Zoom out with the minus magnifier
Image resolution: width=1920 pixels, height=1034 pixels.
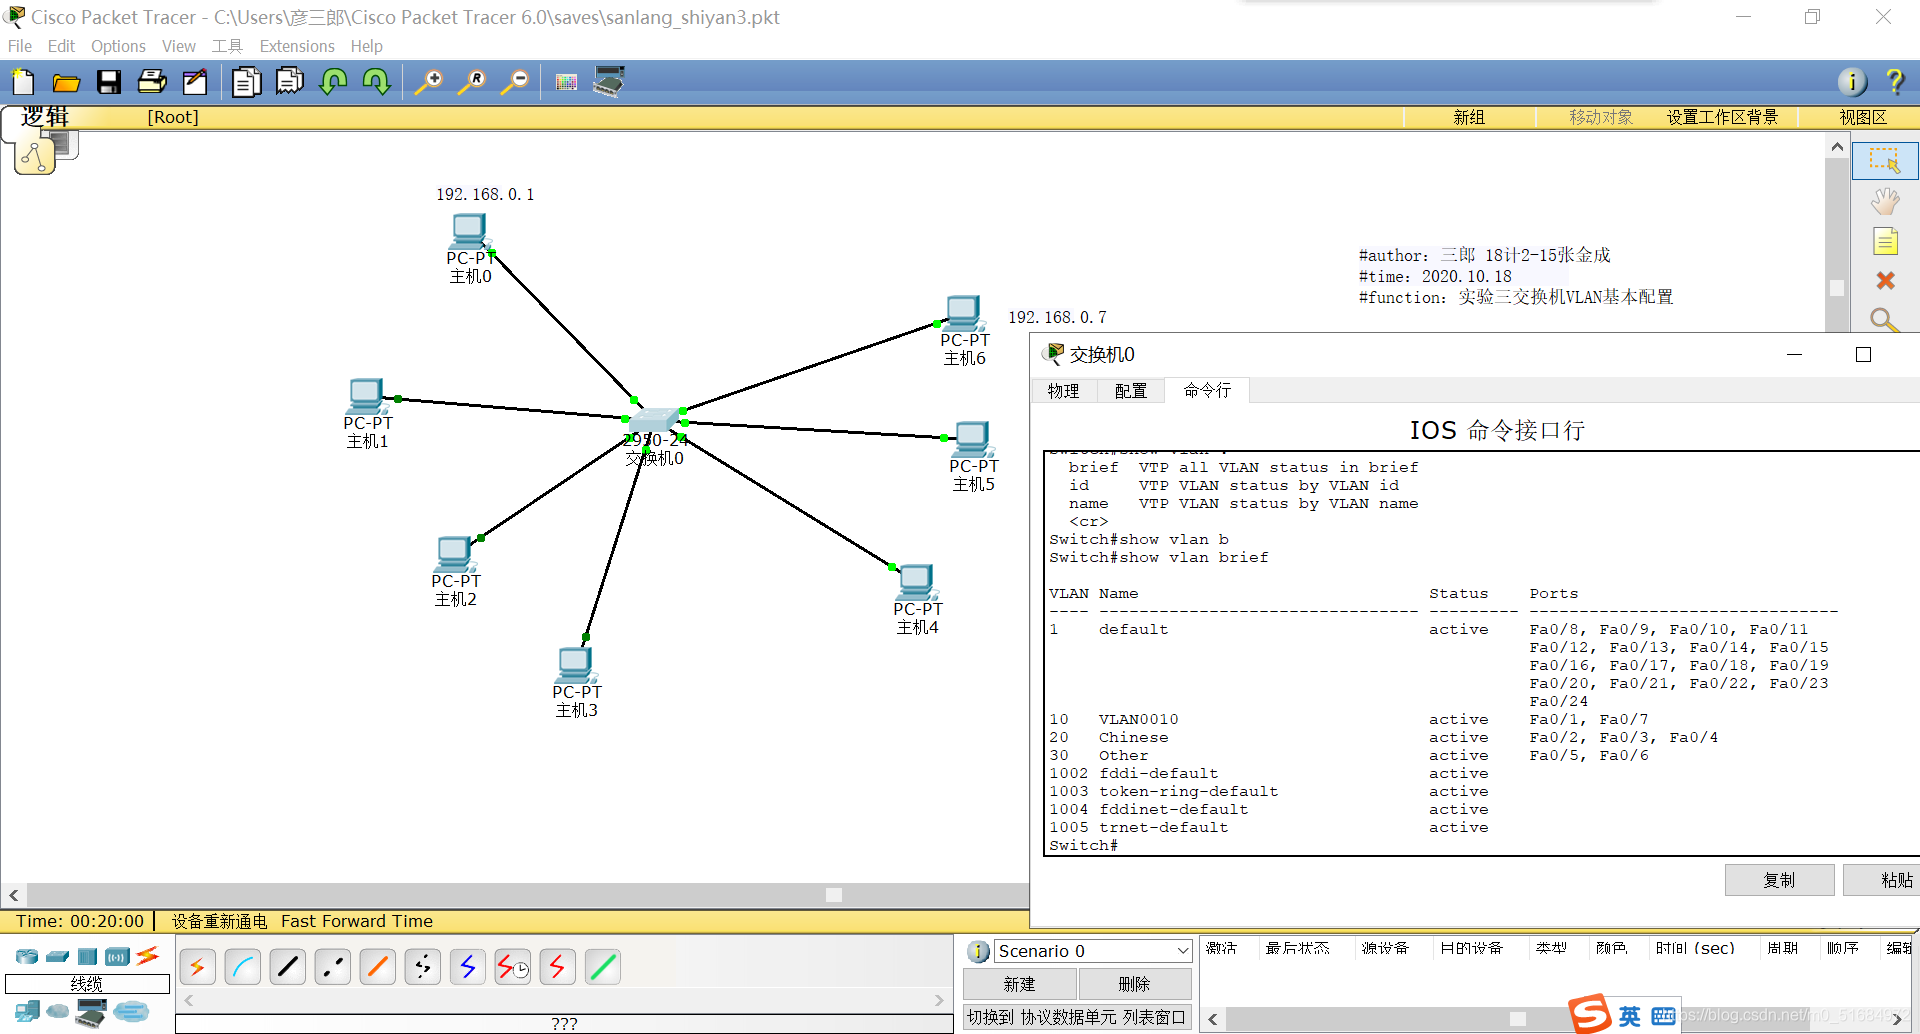pyautogui.click(x=515, y=82)
